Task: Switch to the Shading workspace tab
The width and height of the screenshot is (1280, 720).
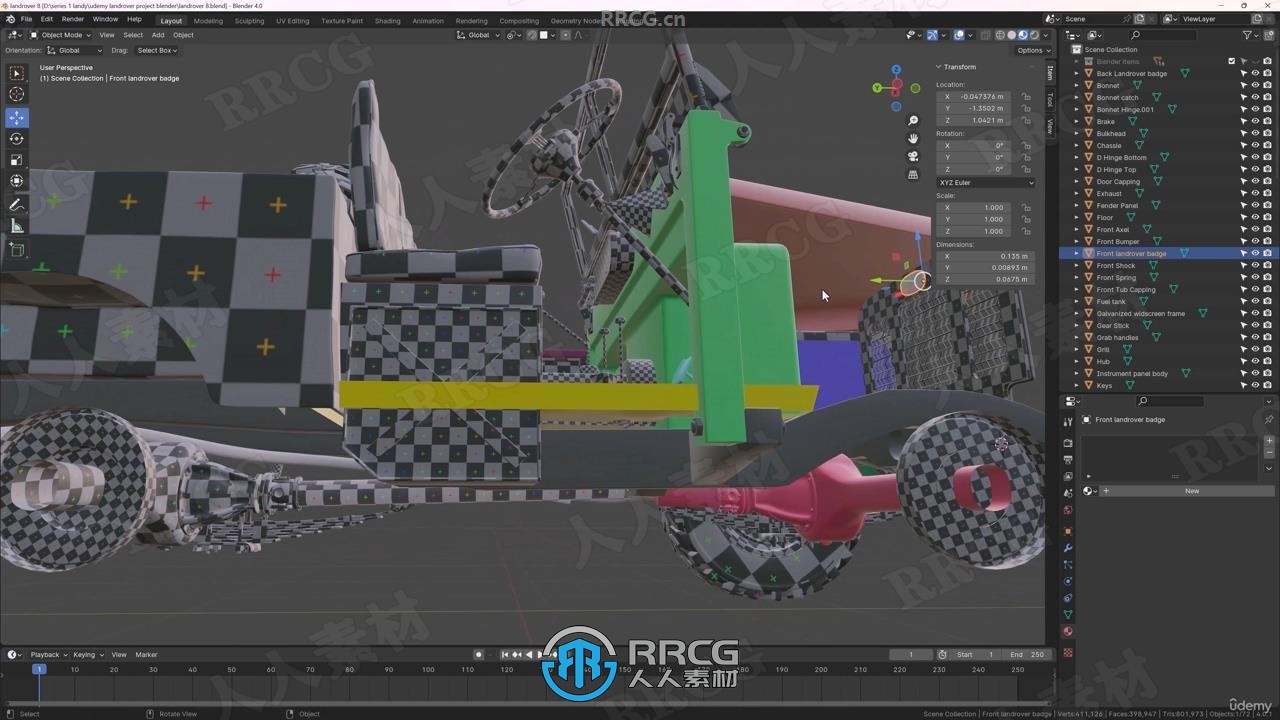Action: click(387, 21)
